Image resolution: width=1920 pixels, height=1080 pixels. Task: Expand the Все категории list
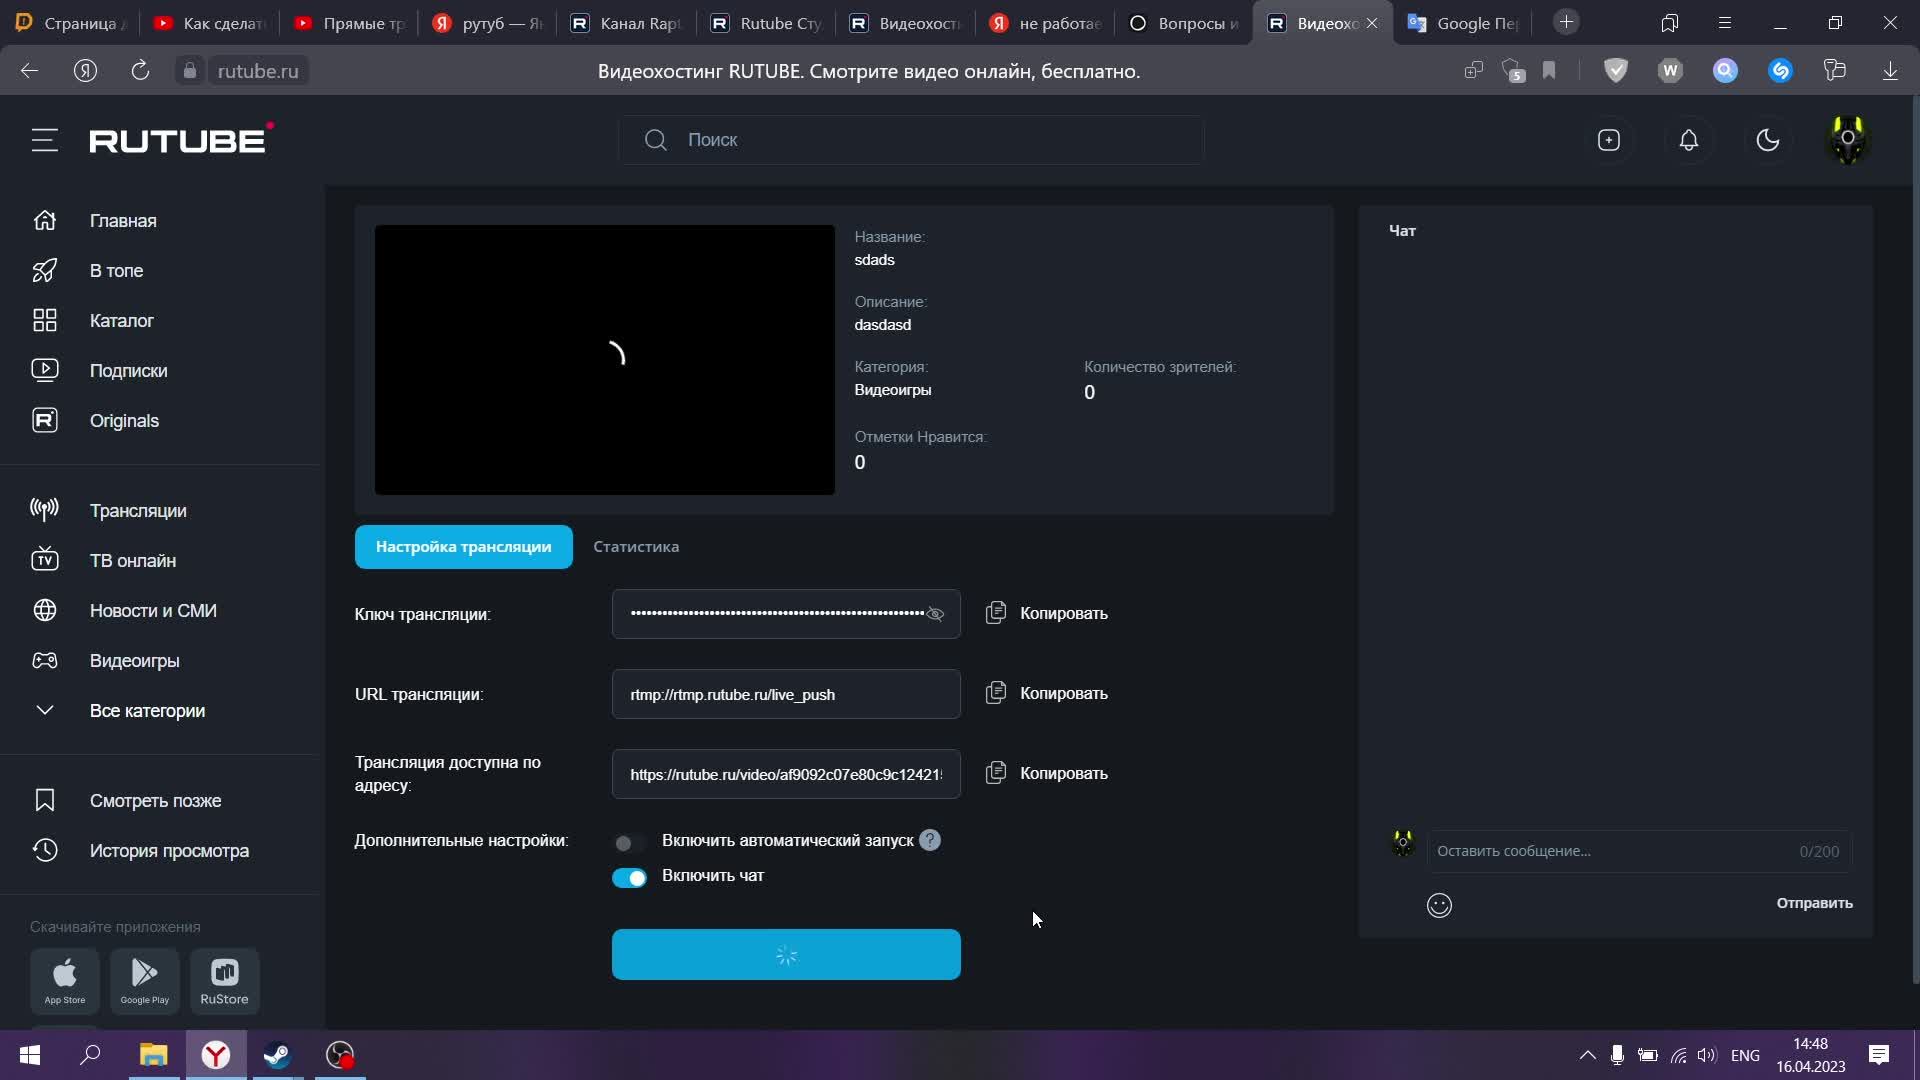click(x=147, y=711)
